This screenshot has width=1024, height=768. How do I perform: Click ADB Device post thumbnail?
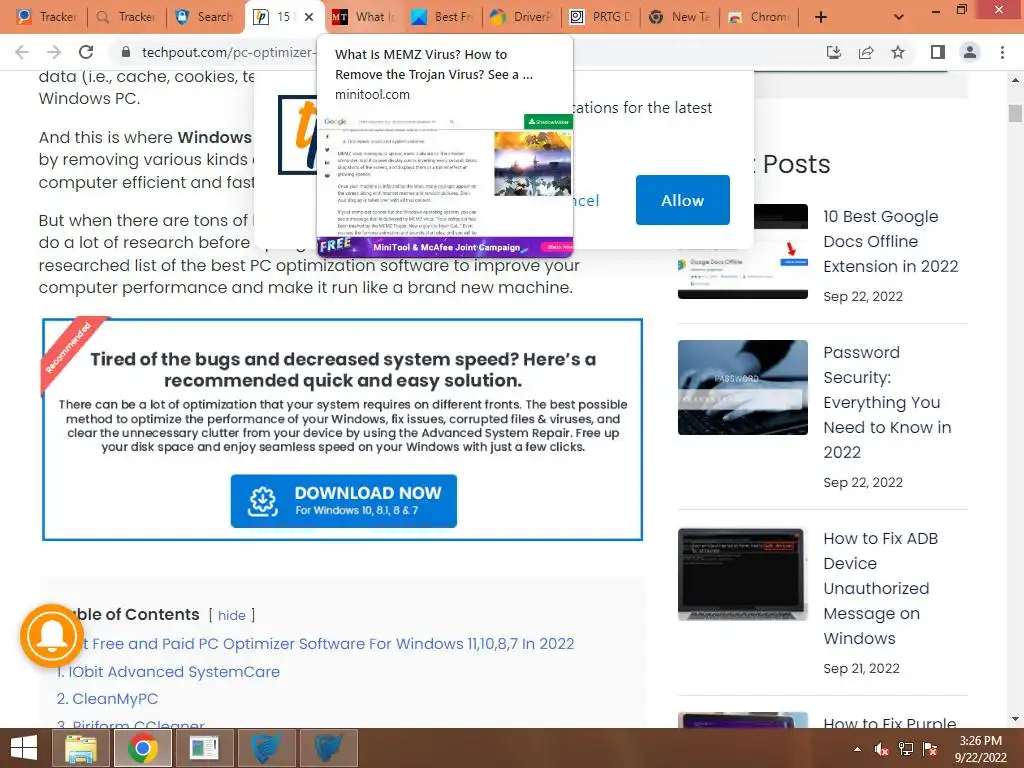[743, 574]
